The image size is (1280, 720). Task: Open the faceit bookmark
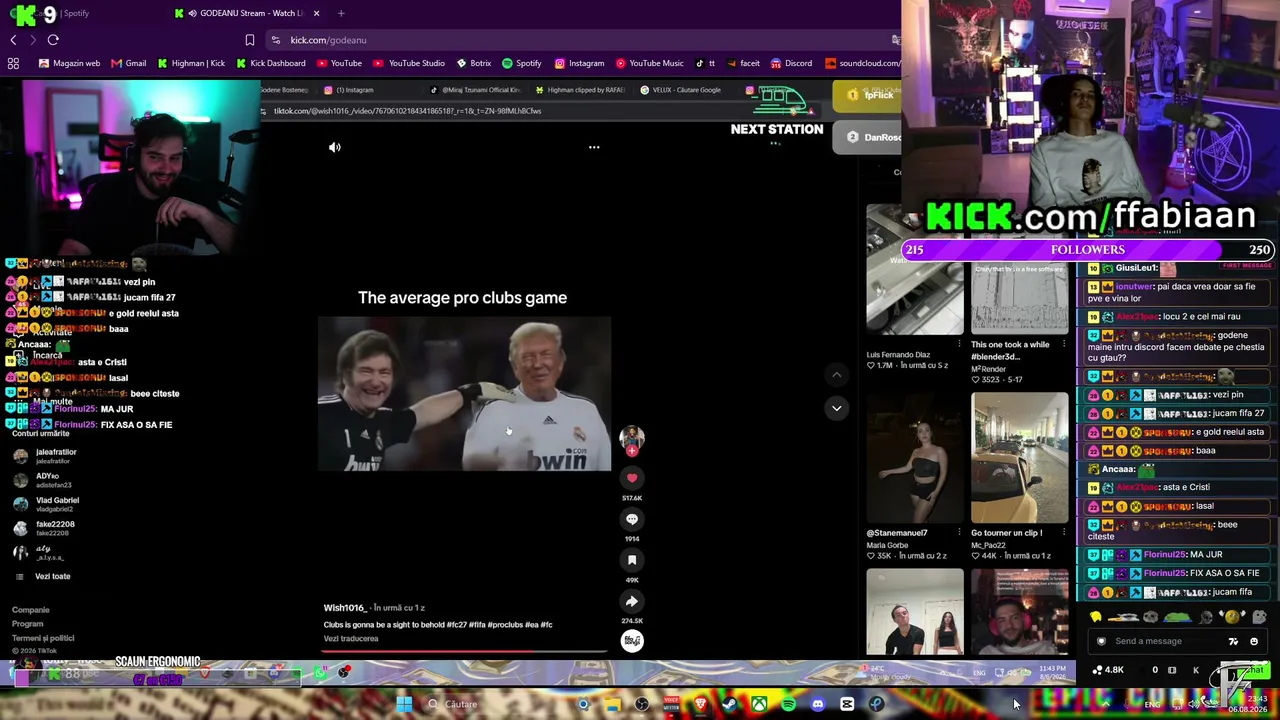click(x=743, y=63)
